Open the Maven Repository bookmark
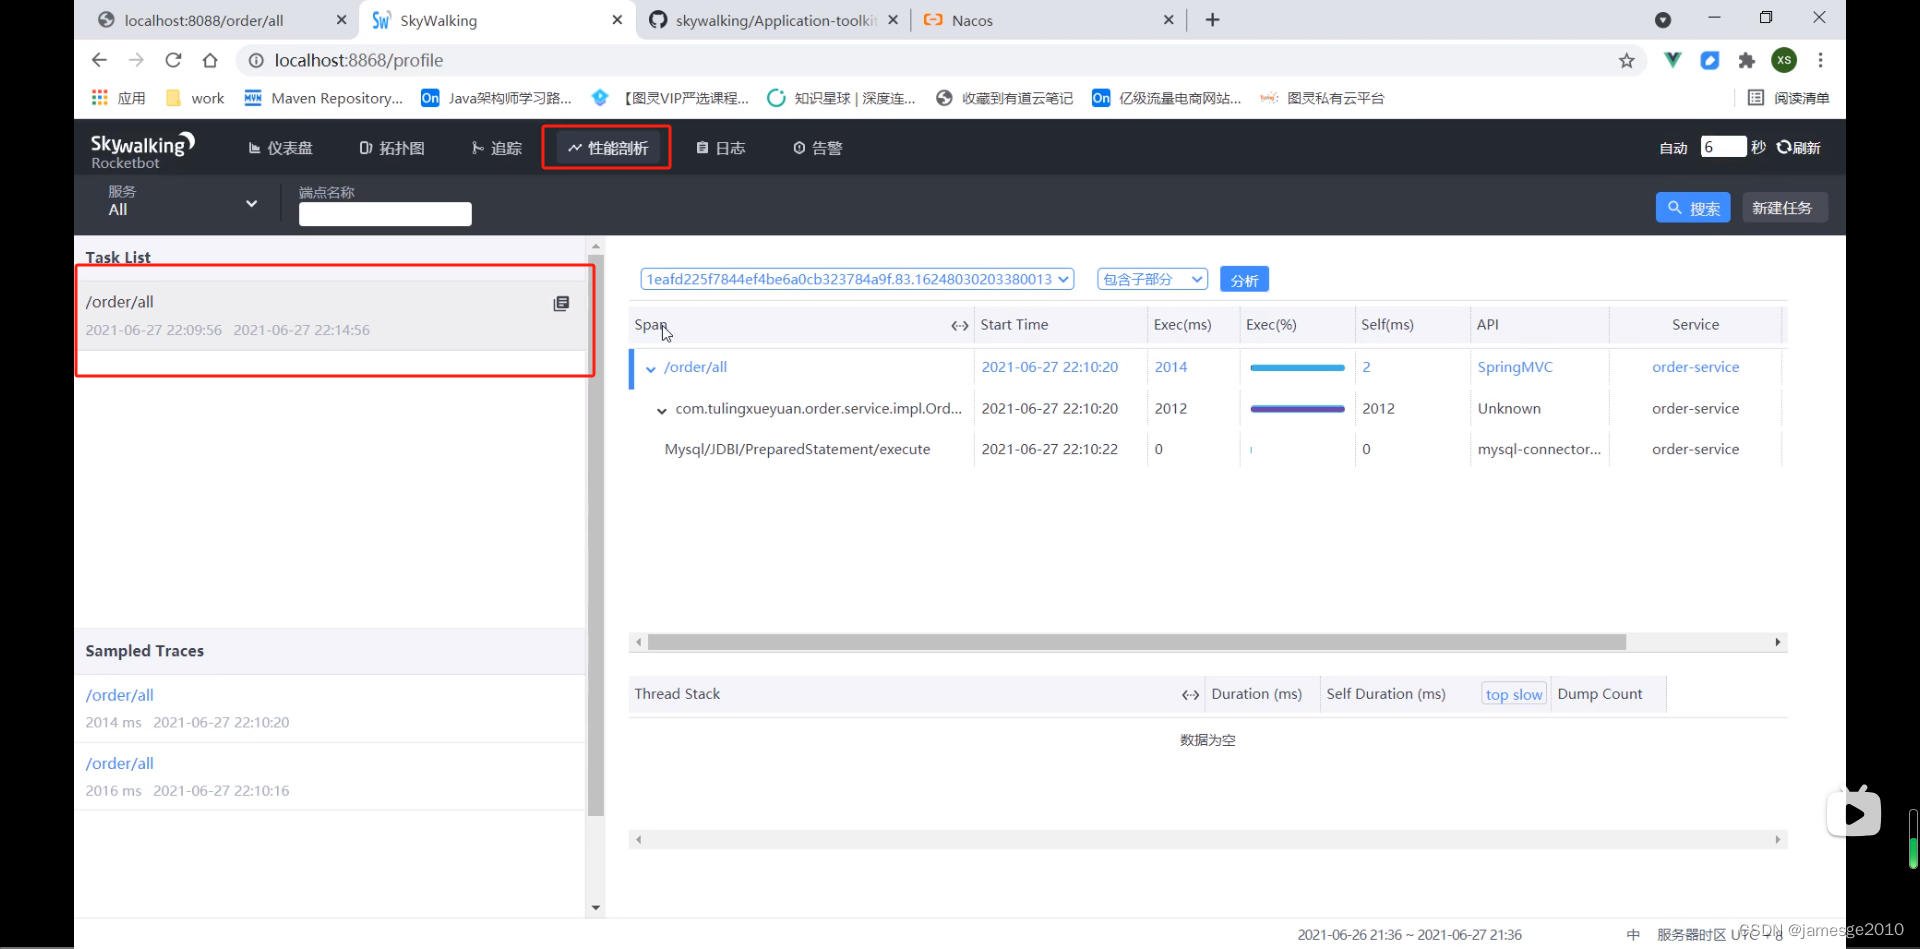Viewport: 1920px width, 949px height. (x=324, y=98)
